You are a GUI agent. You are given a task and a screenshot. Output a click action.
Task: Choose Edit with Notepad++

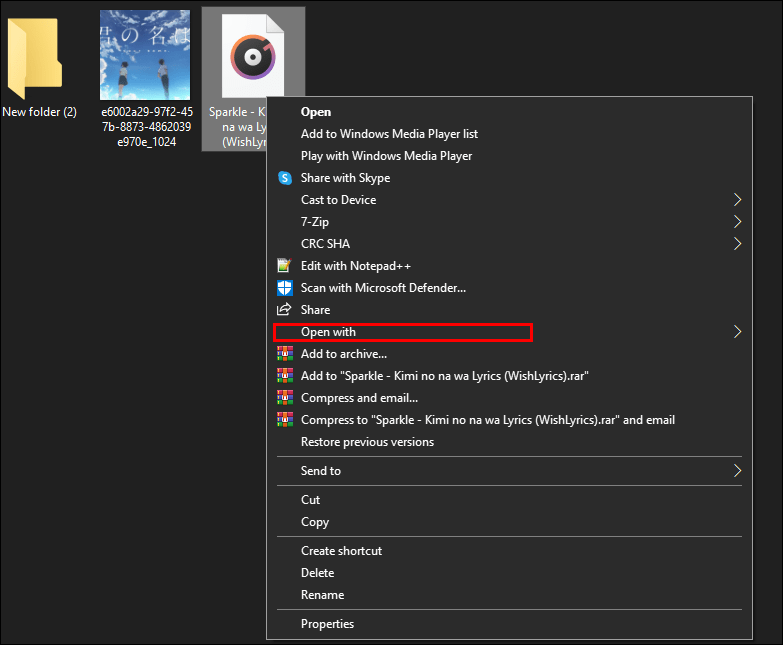pyautogui.click(x=509, y=266)
